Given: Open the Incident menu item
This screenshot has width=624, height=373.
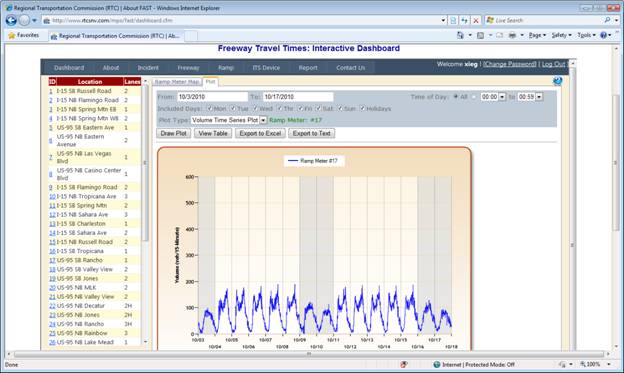Looking at the screenshot, I should 148,68.
